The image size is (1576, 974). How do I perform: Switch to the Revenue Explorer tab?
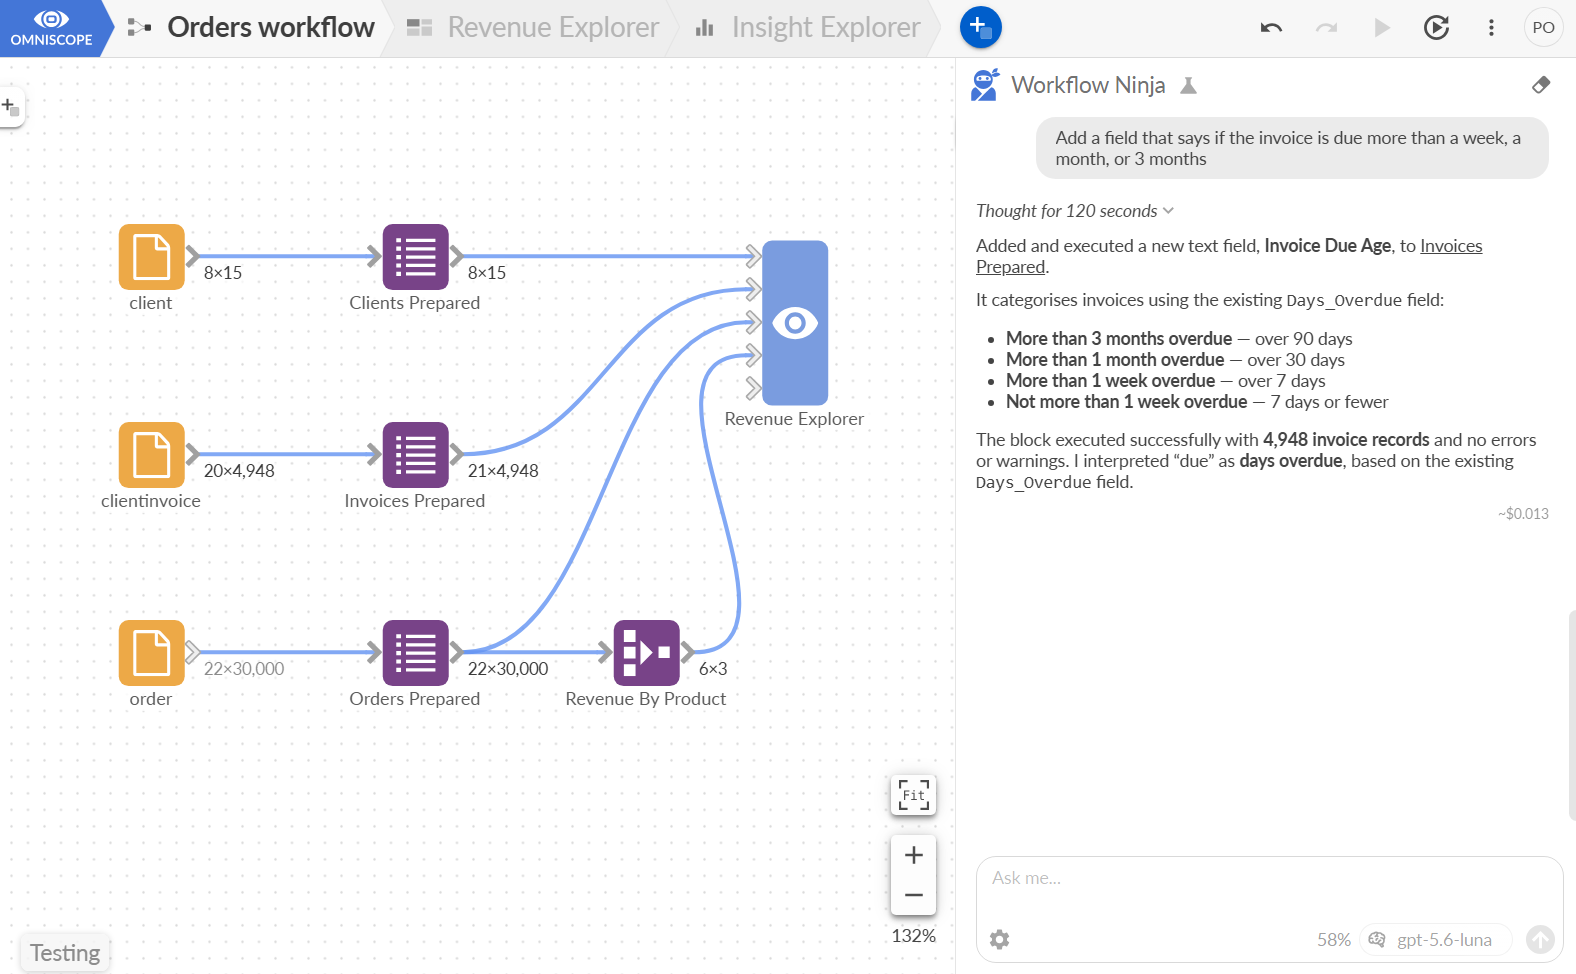[x=533, y=28]
